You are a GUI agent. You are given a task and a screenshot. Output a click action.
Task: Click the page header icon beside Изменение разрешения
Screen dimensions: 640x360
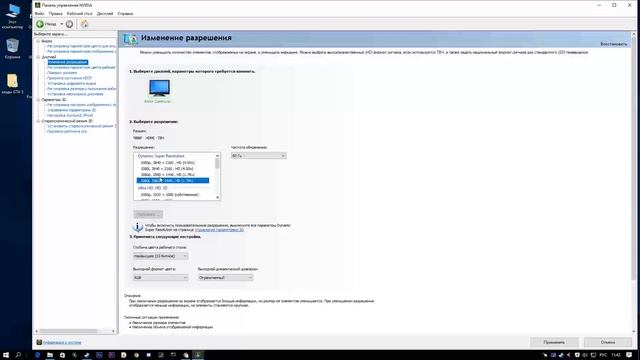point(131,39)
